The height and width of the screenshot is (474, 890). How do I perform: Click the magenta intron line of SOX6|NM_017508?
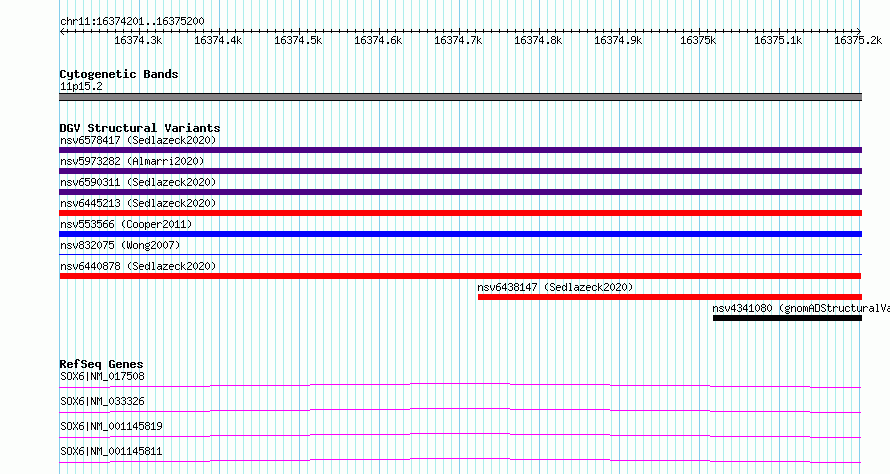tap(460, 385)
